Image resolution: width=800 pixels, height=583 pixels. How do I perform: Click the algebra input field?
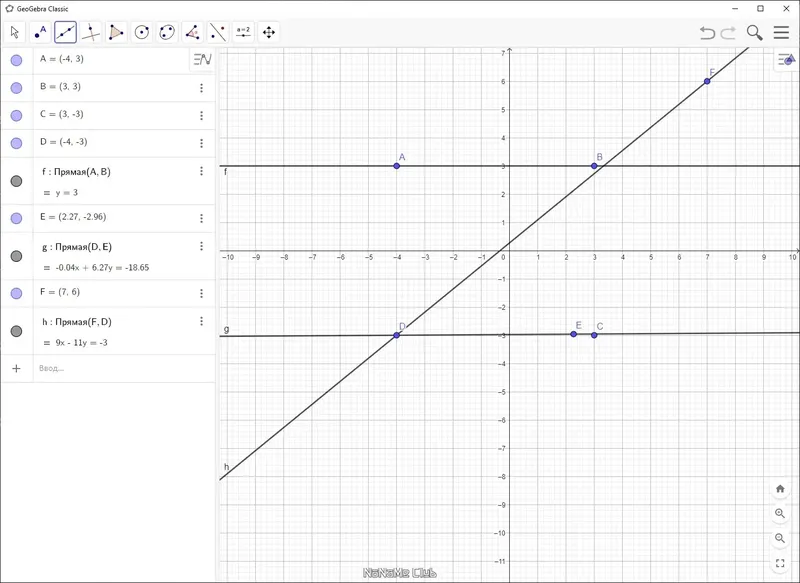(x=124, y=368)
